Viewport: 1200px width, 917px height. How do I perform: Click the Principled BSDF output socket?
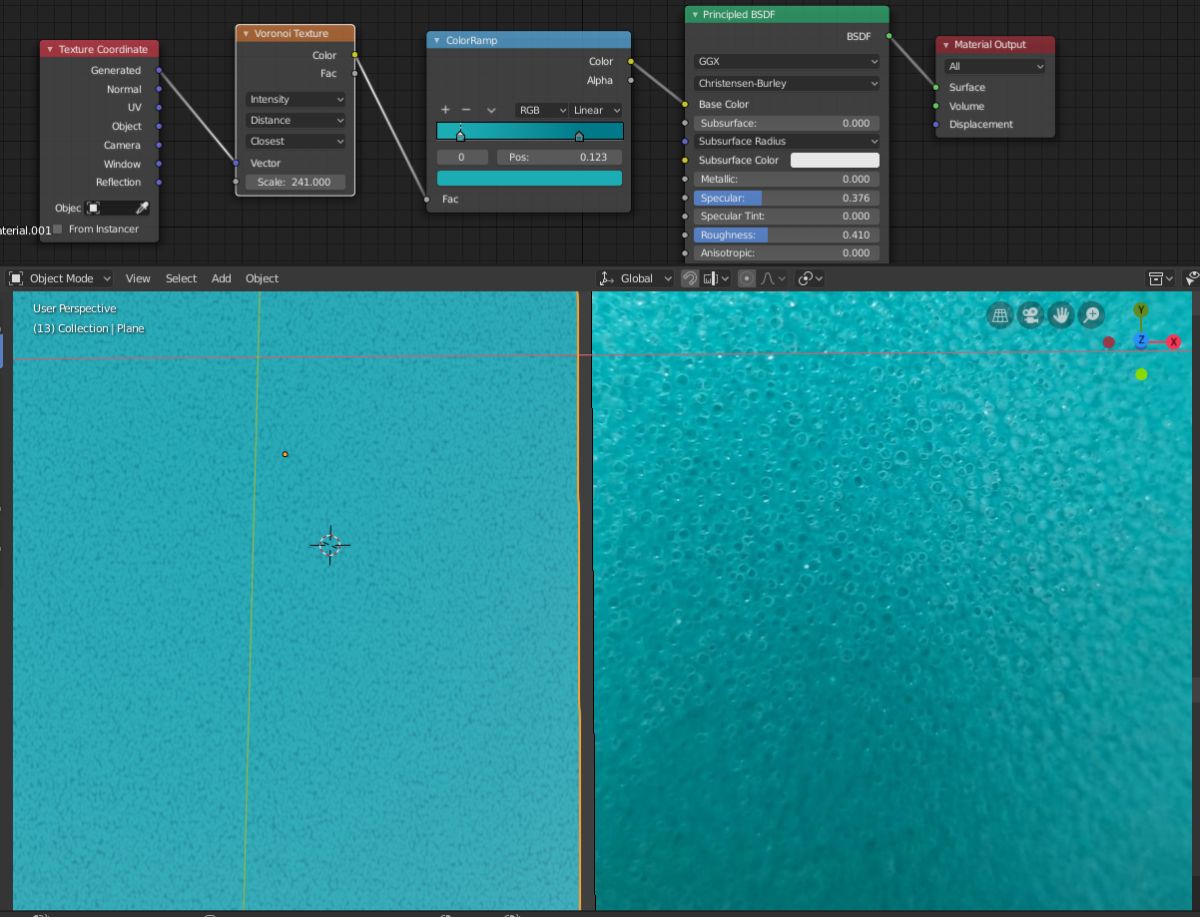[889, 35]
